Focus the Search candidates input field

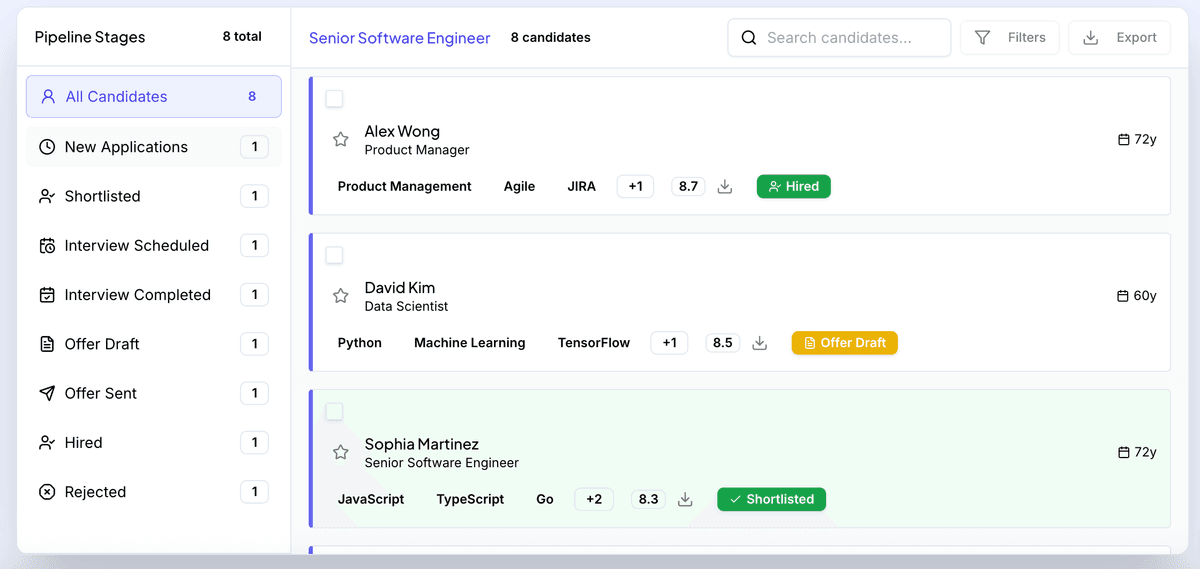tap(850, 38)
